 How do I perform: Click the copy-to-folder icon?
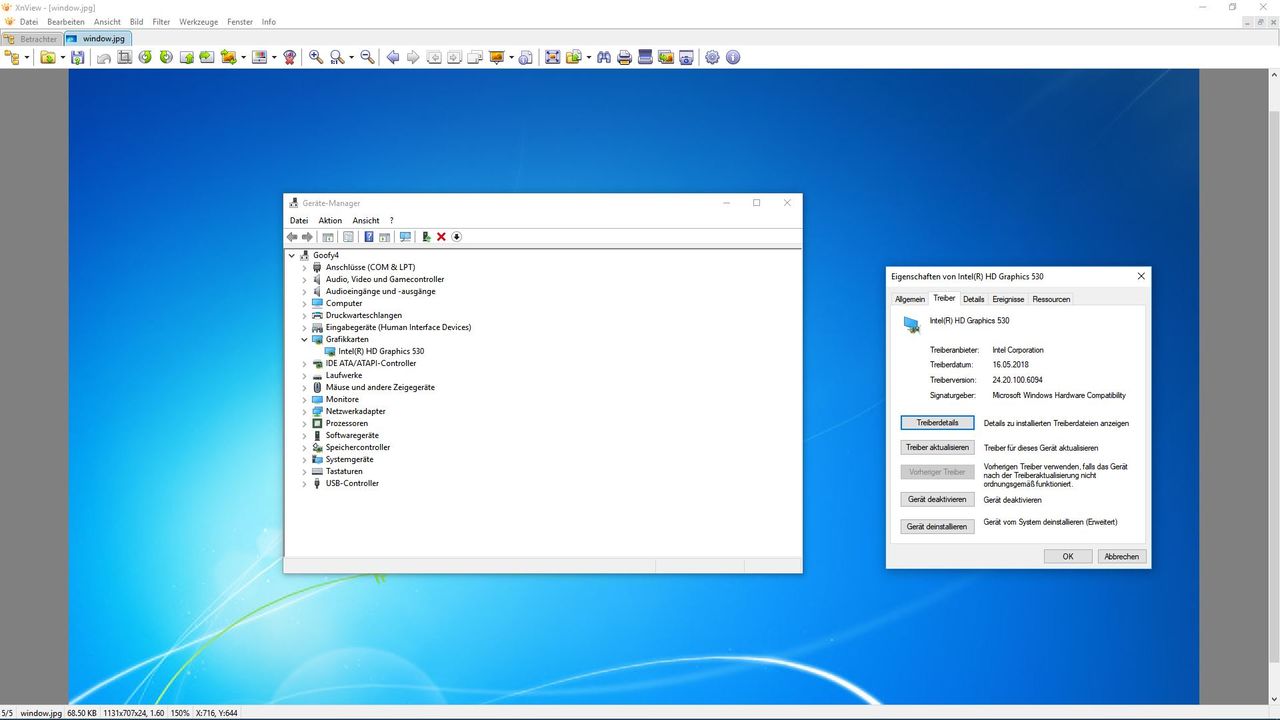(x=574, y=57)
